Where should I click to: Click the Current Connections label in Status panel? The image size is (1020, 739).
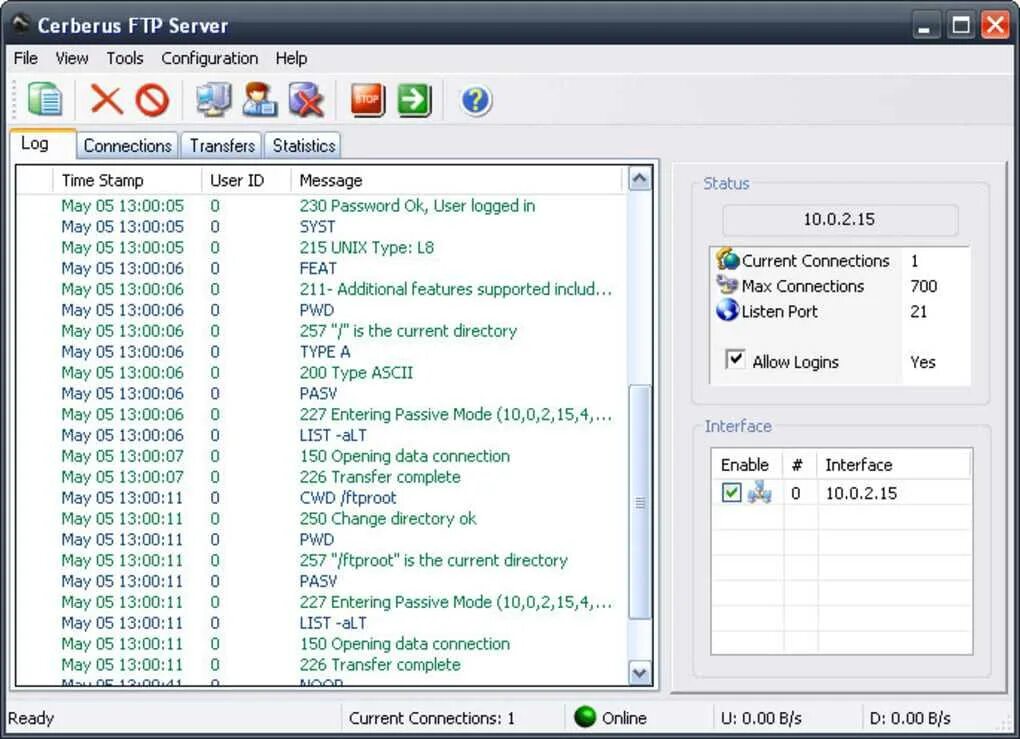tap(815, 260)
